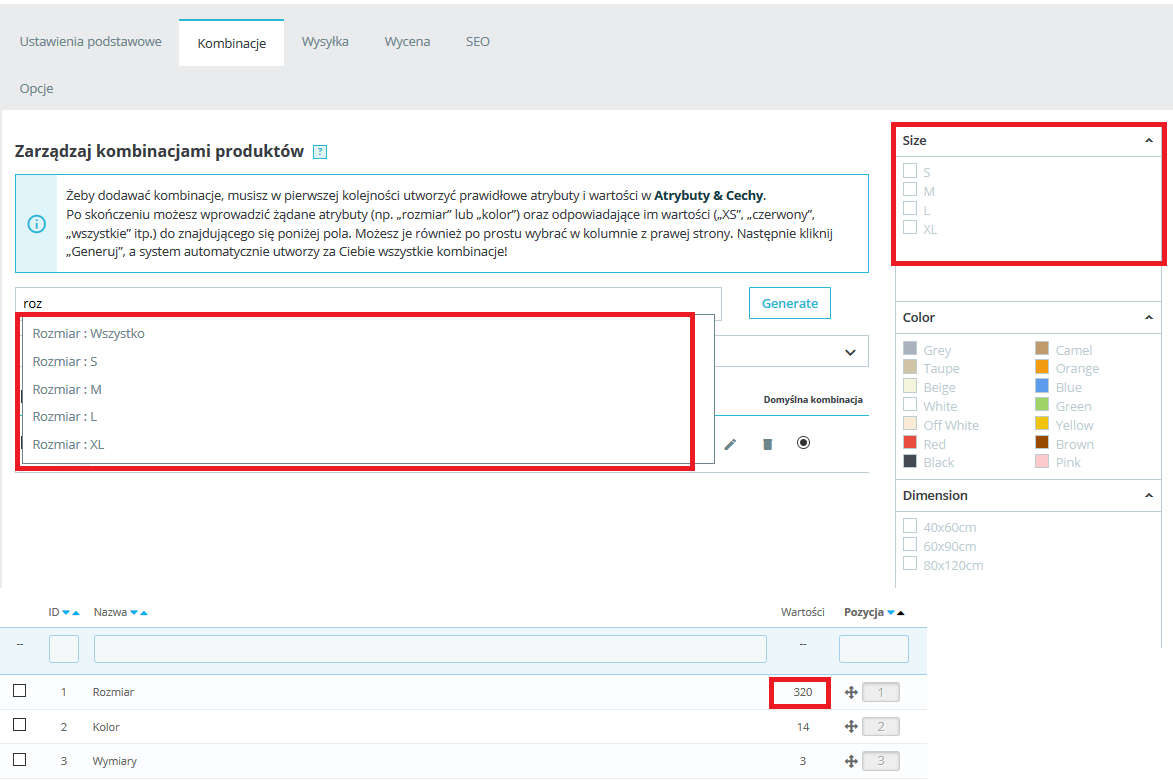Click the Generate button

790,303
